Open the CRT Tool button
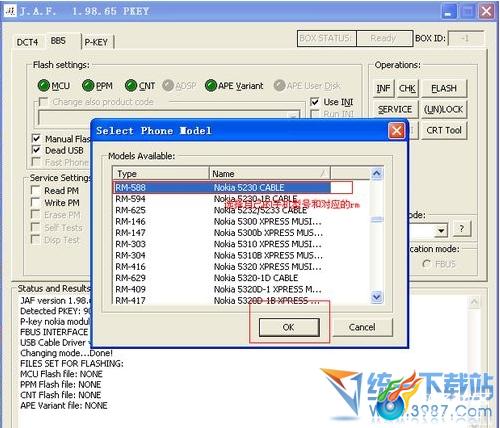 coord(444,130)
